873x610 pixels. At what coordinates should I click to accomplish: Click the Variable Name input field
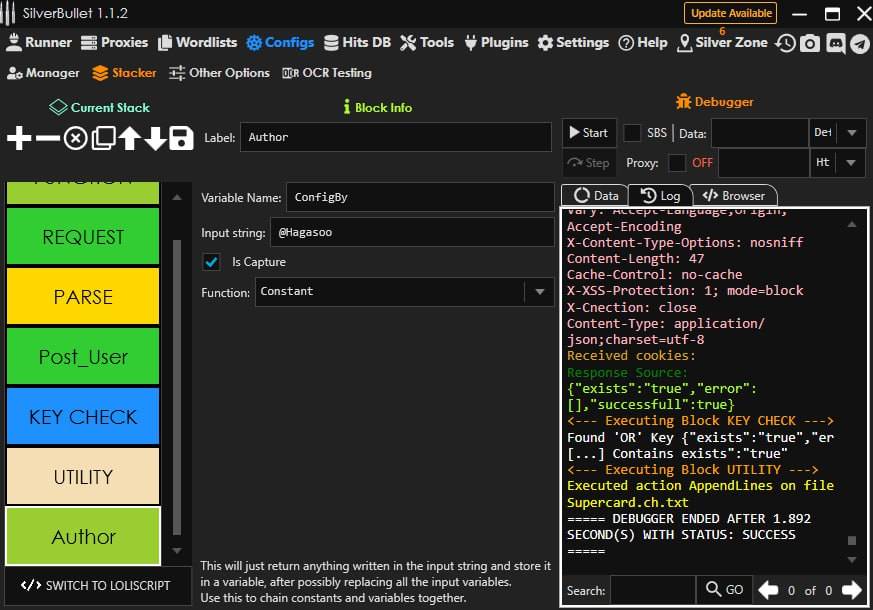[x=419, y=197]
